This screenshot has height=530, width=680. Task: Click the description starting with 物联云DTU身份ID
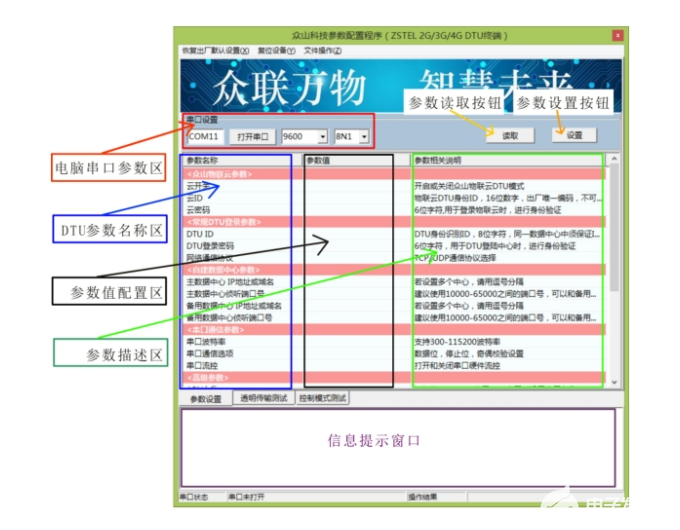point(508,198)
